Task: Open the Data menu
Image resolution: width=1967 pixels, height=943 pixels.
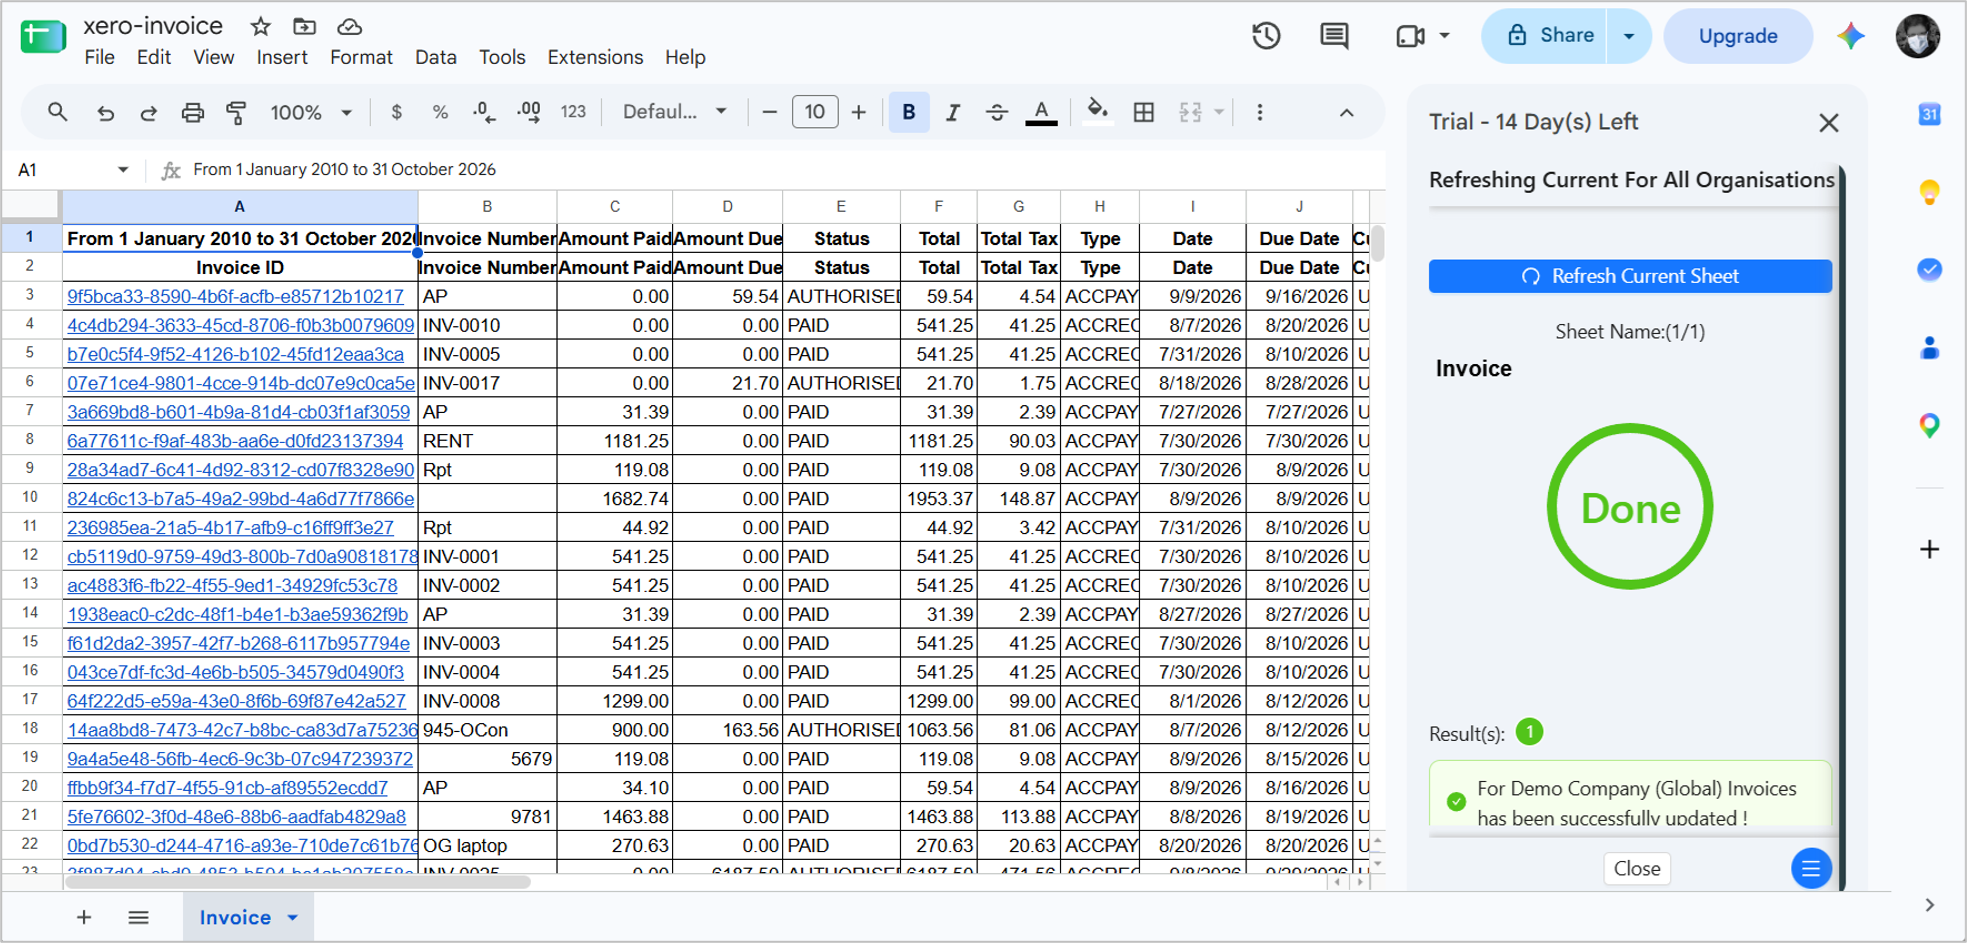Action: coord(436,57)
